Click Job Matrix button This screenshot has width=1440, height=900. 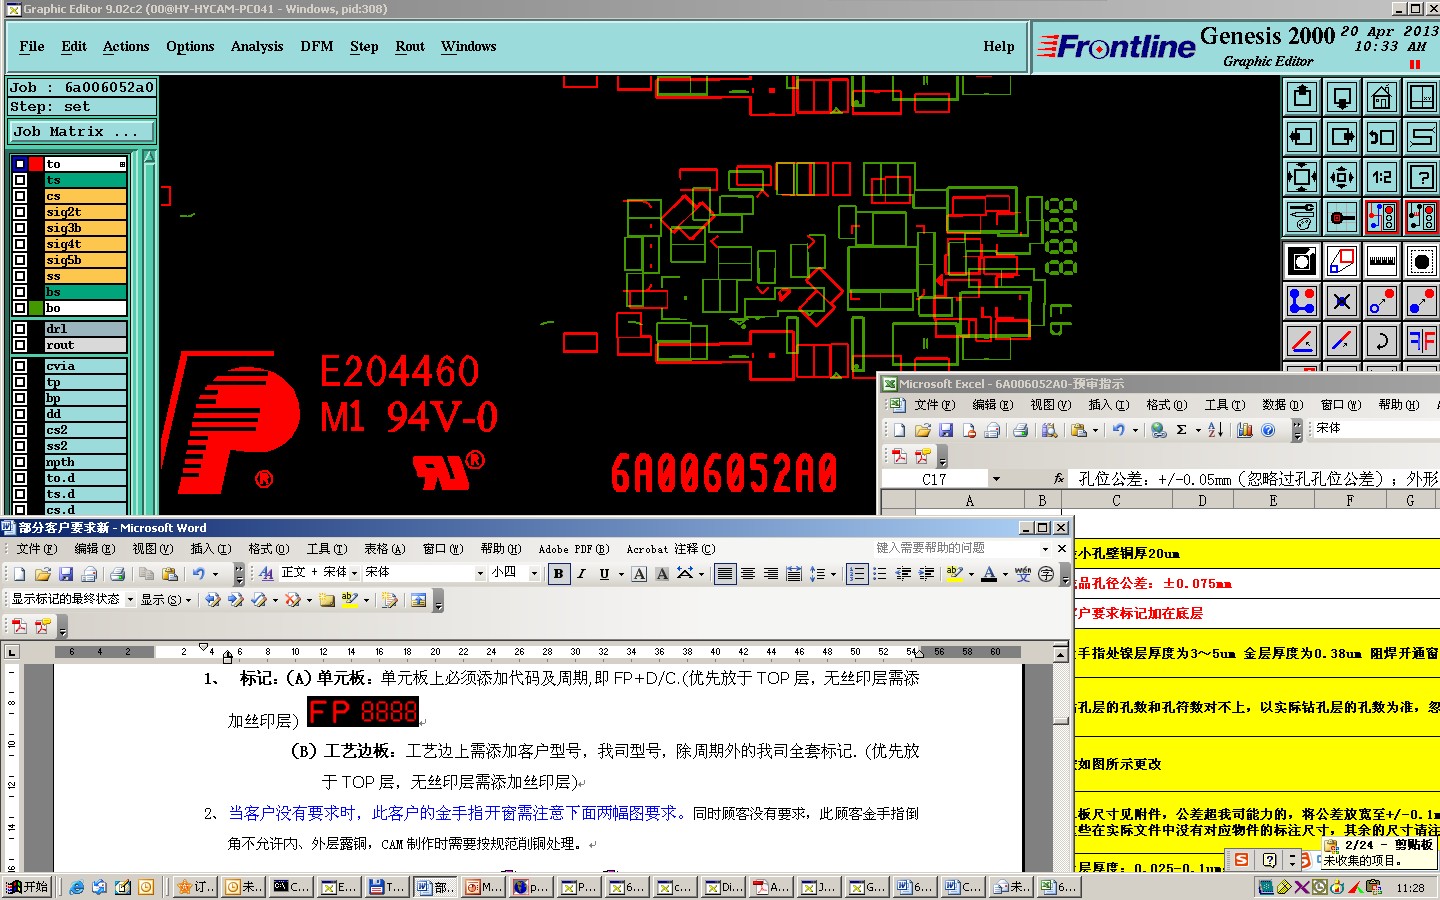(x=82, y=131)
